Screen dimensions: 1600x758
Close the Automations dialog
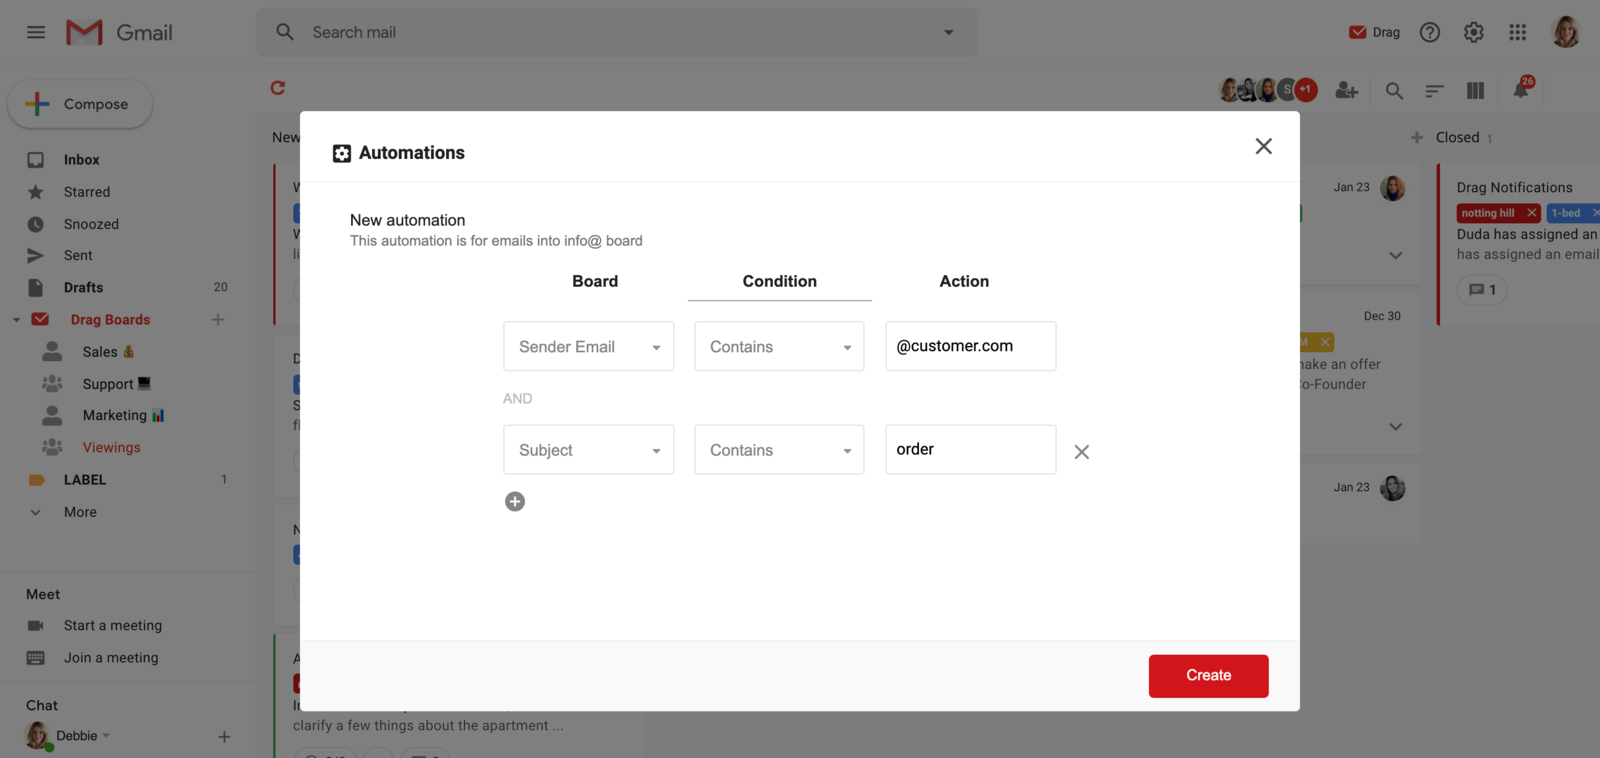(1264, 146)
